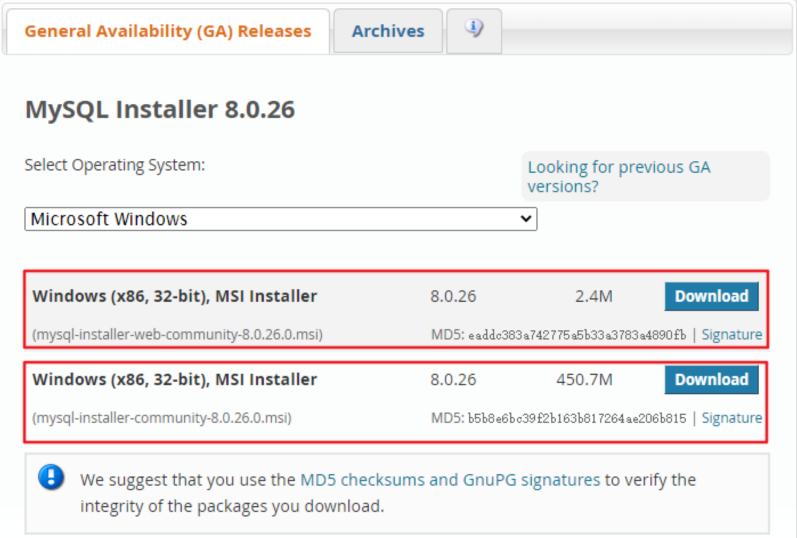Screen dimensions: 797x538
Task: Download the 450.7M full installer
Action: (711, 380)
